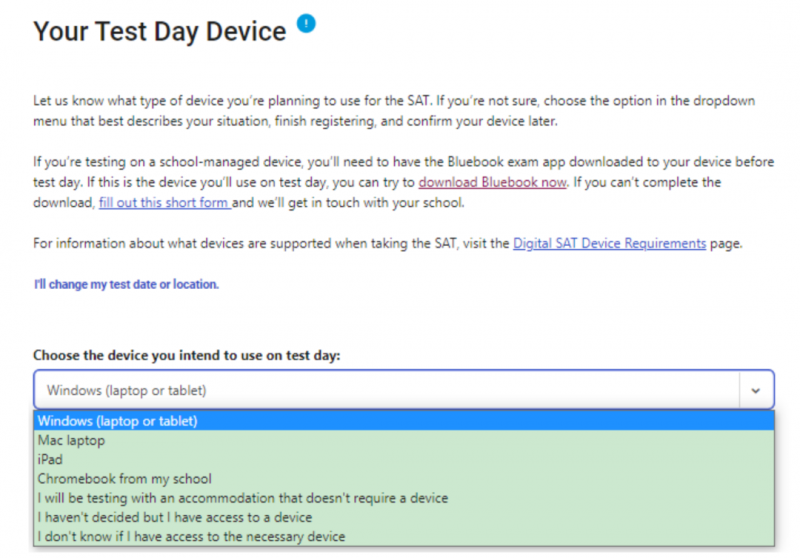This screenshot has height=558, width=800.
Task: Choose the Mac laptop option
Action: pos(404,440)
